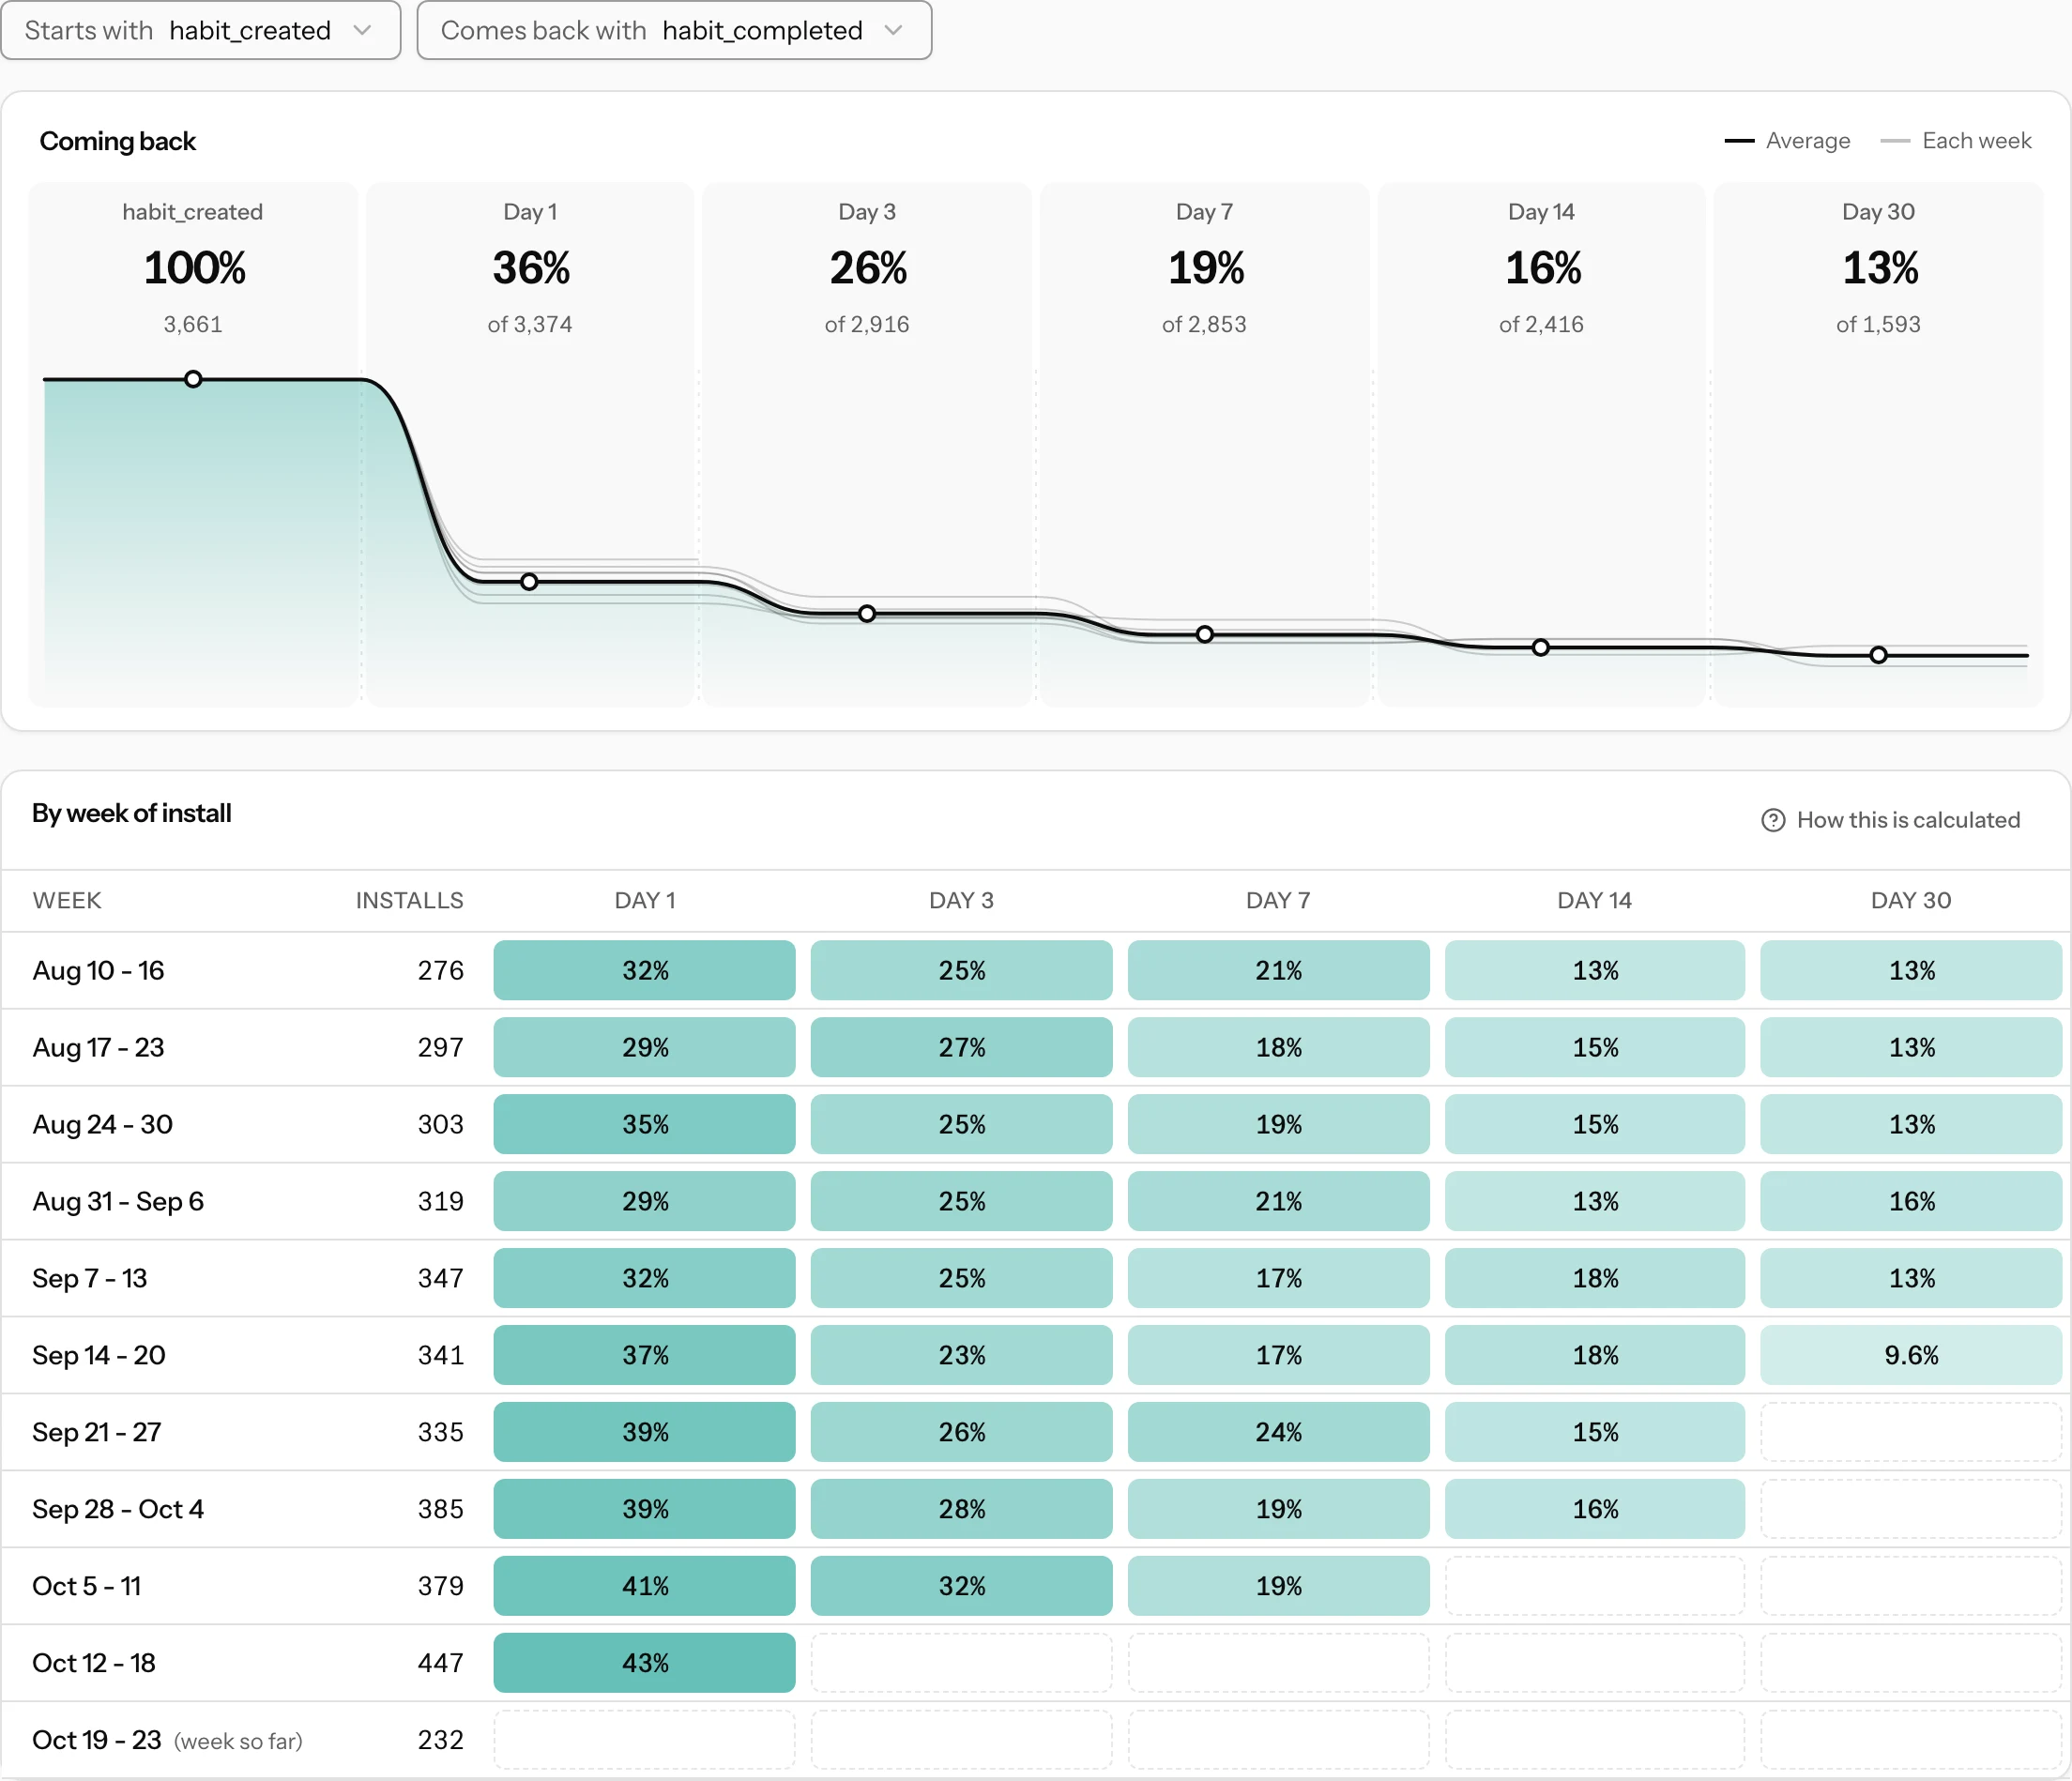Click the 'By week of install' heading
The width and height of the screenshot is (2072, 1781).
[x=131, y=813]
